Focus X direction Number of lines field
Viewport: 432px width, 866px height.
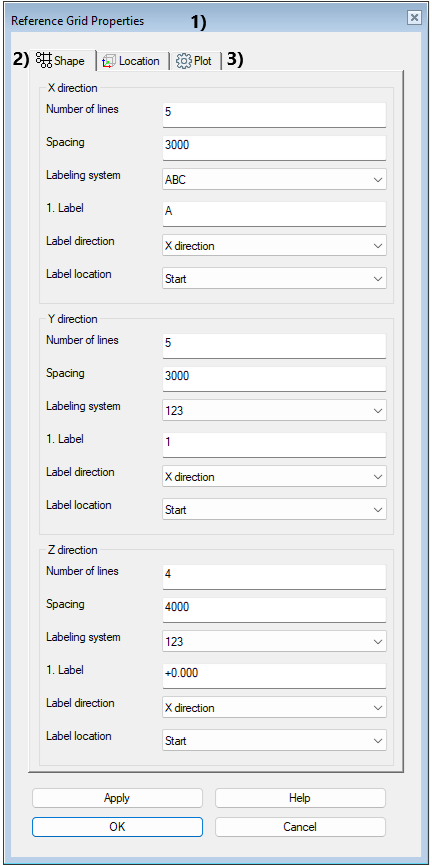pyautogui.click(x=275, y=114)
